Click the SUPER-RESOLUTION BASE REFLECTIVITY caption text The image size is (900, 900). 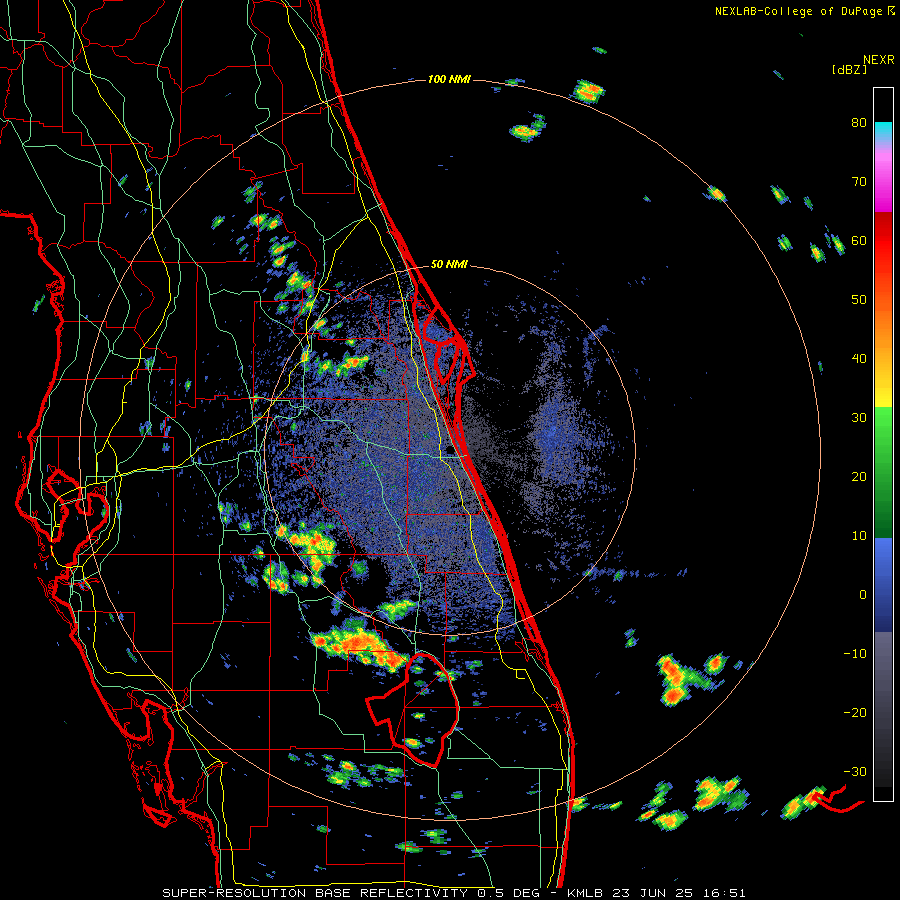pos(315,893)
